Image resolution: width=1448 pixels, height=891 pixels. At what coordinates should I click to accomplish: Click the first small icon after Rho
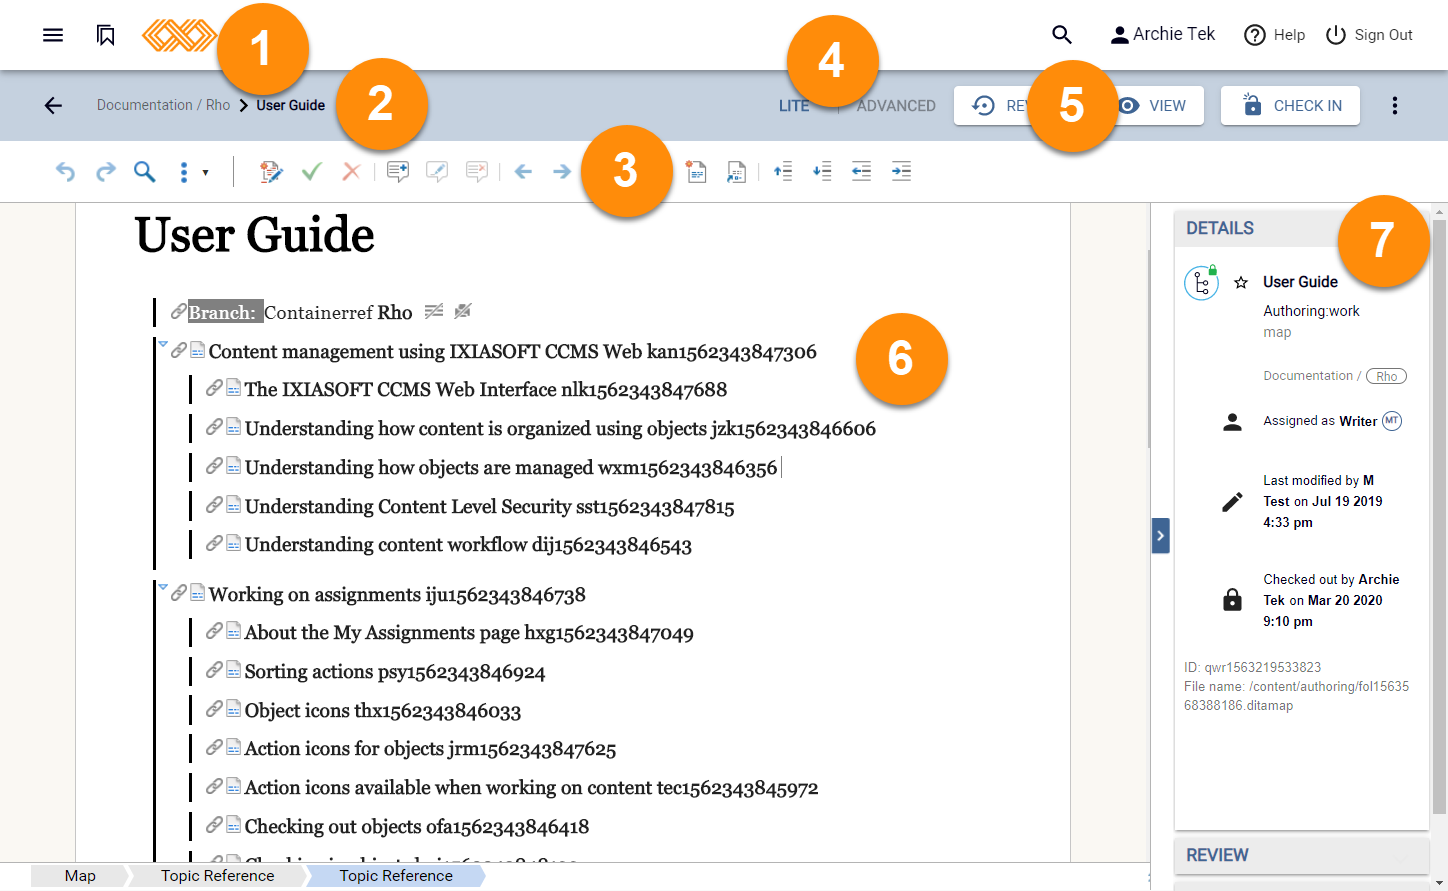[433, 311]
